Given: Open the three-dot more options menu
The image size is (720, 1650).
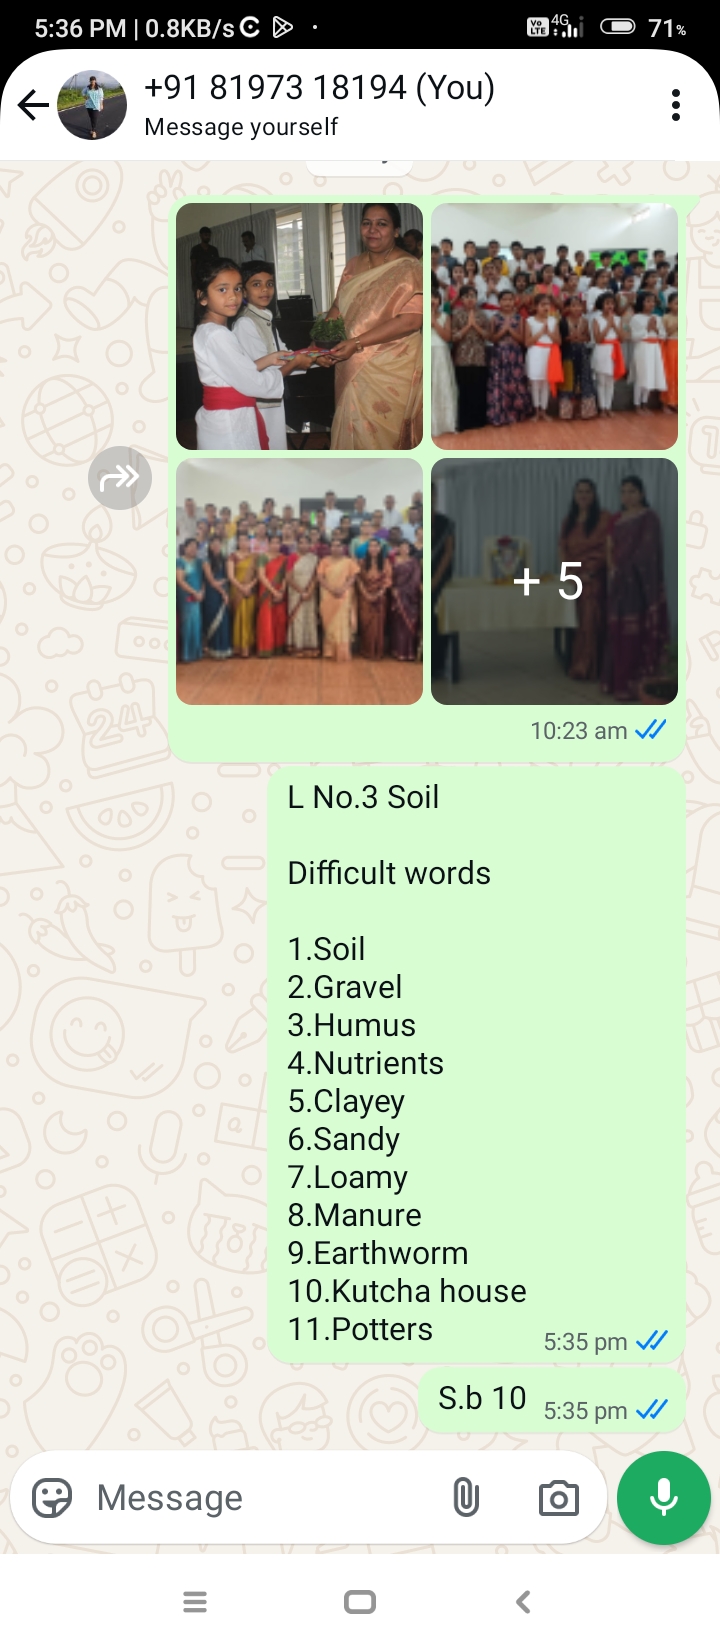Looking at the screenshot, I should (x=676, y=105).
